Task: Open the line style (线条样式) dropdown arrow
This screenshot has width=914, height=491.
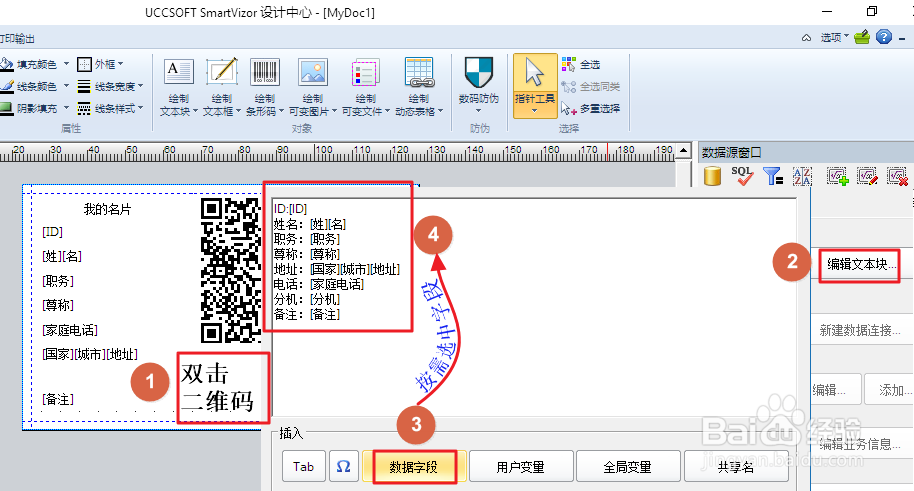Action: (x=140, y=108)
